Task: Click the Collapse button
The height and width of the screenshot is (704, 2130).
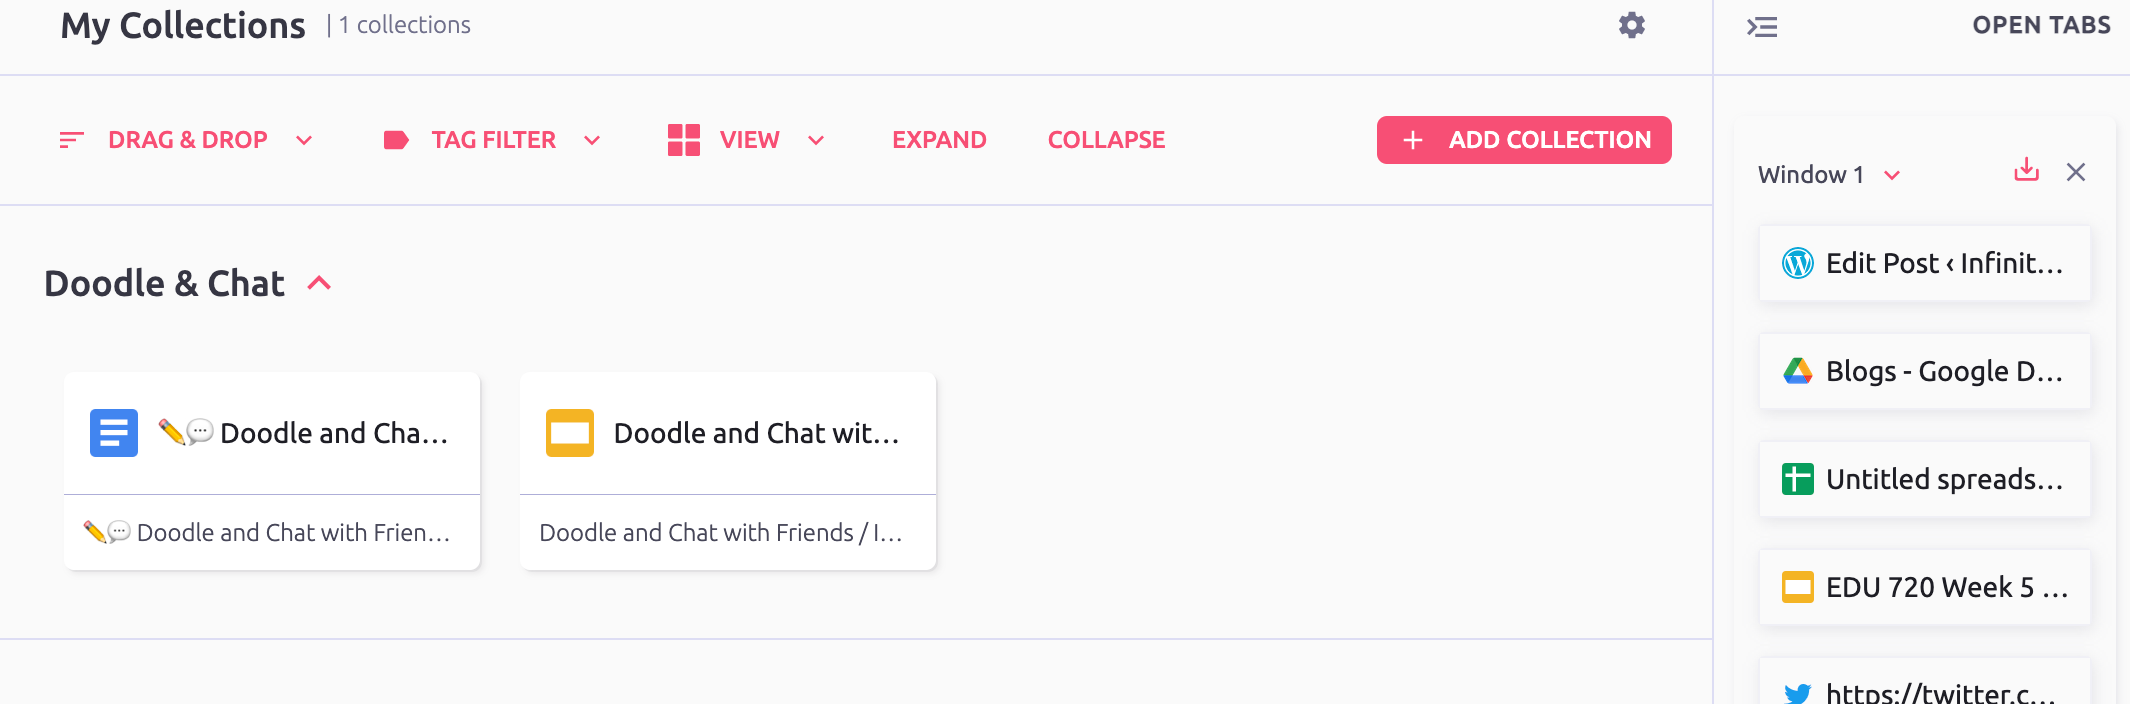Action: pos(1106,140)
